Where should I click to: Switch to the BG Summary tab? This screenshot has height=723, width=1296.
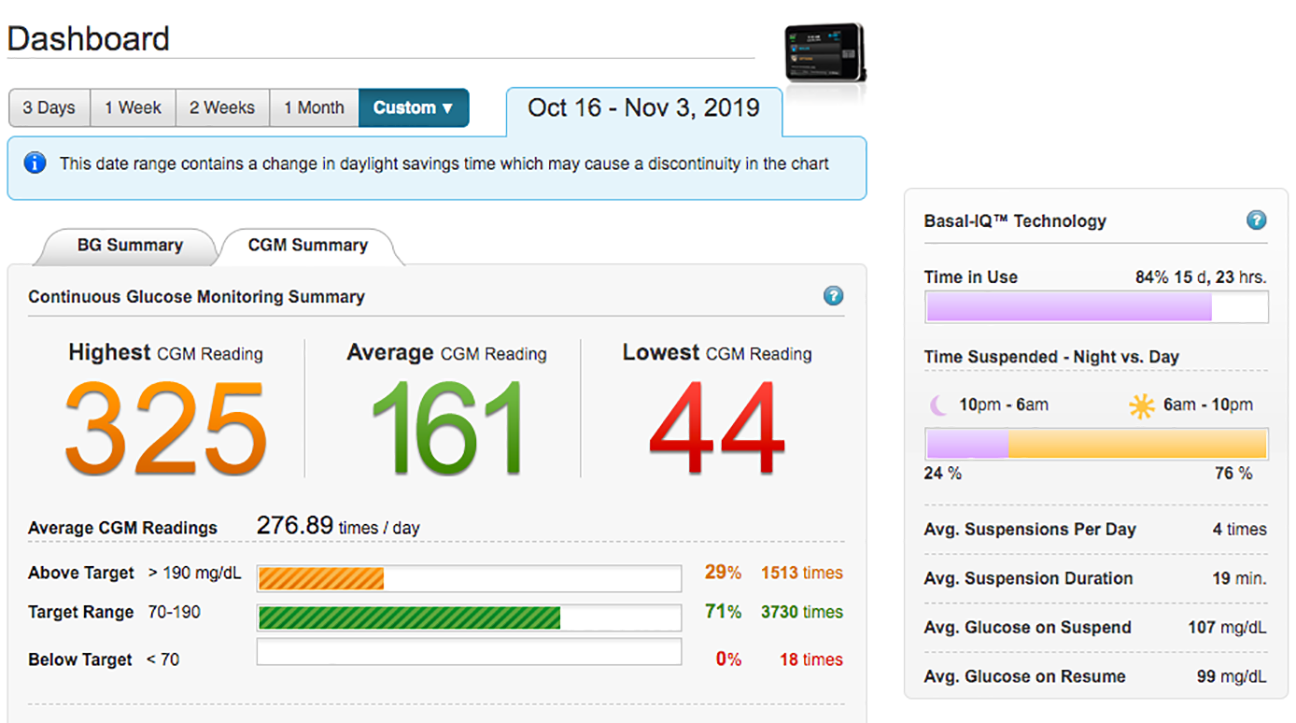[x=130, y=245]
